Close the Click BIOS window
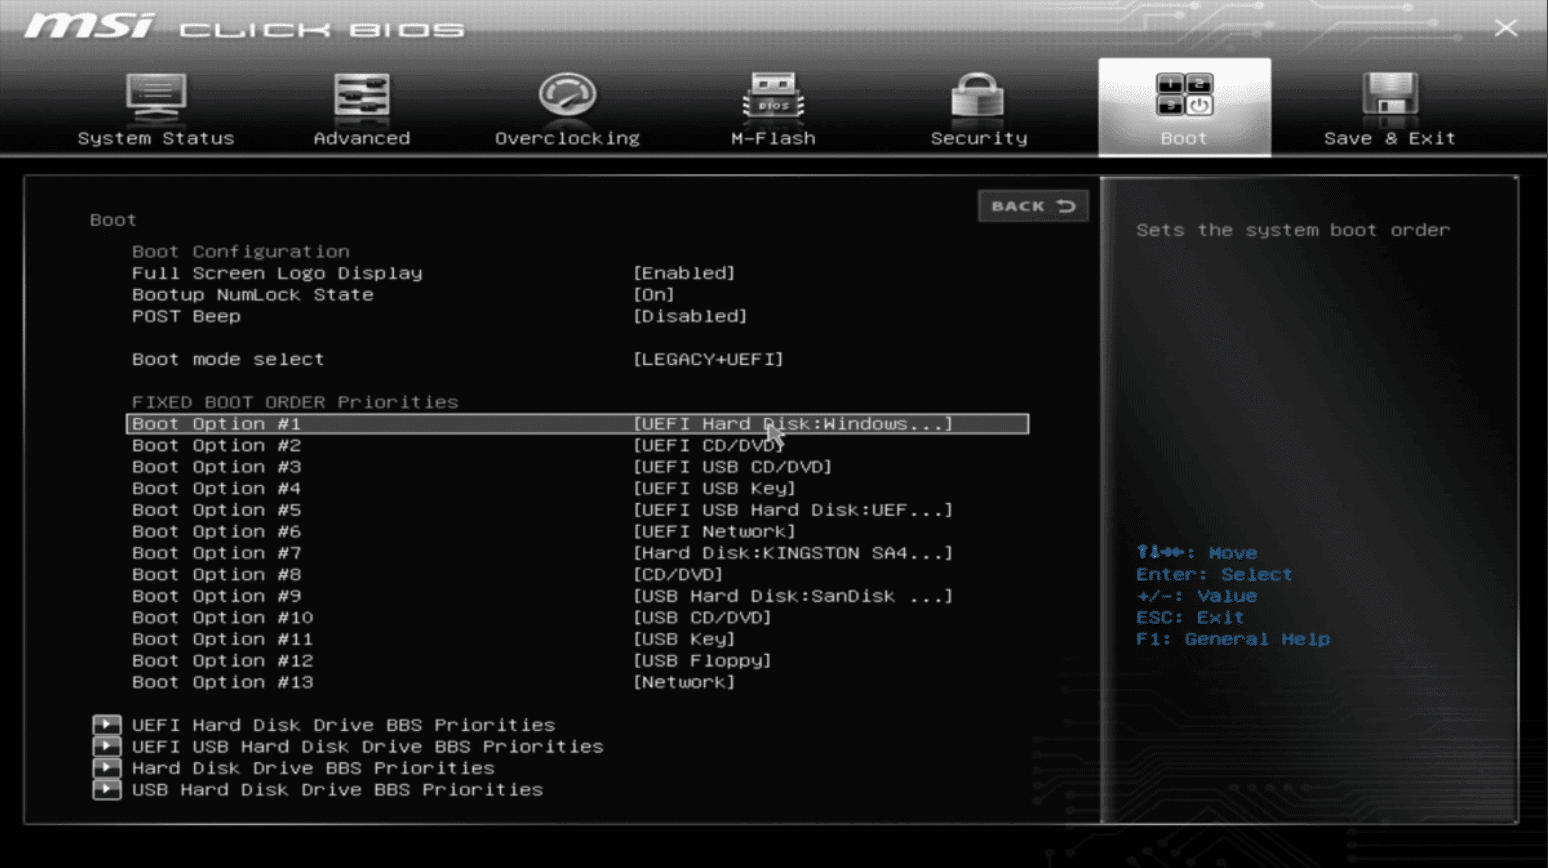The width and height of the screenshot is (1548, 868). 1506,28
